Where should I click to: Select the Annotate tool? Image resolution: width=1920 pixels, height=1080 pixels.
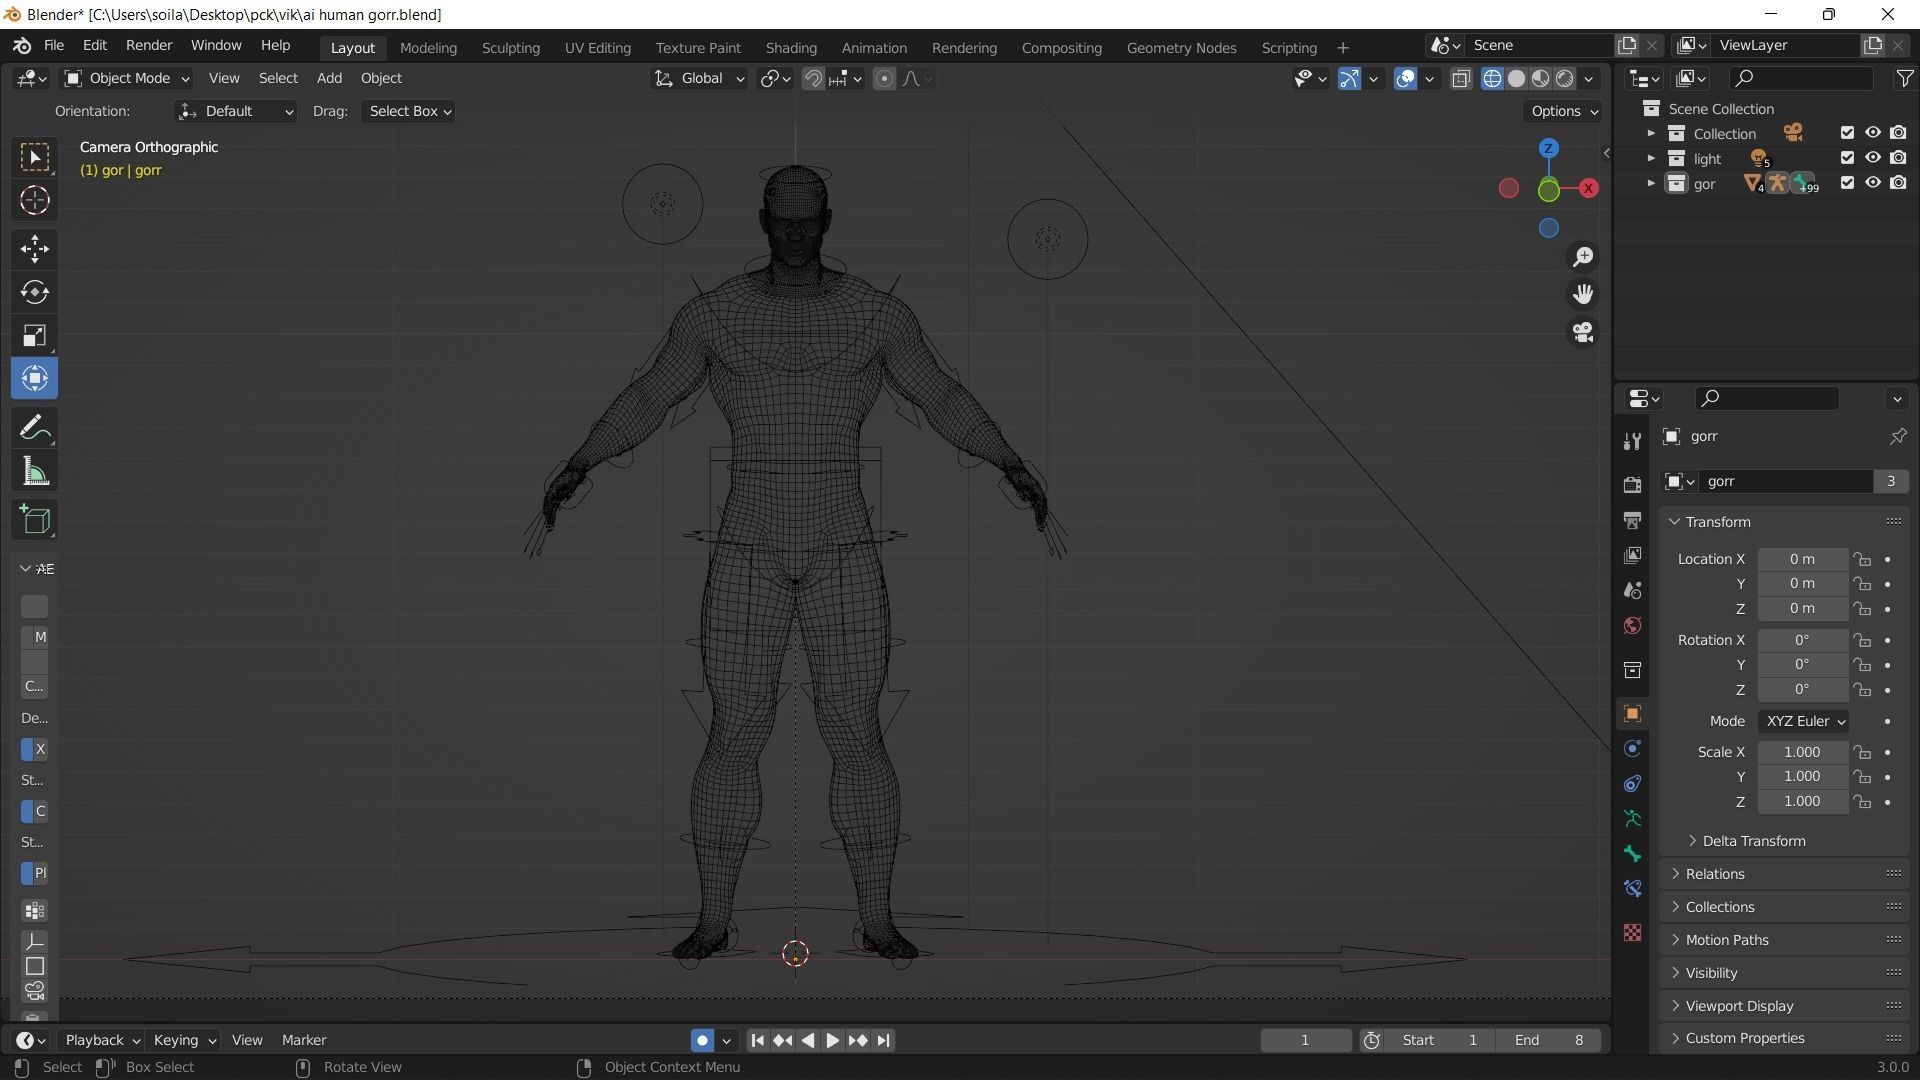point(35,428)
